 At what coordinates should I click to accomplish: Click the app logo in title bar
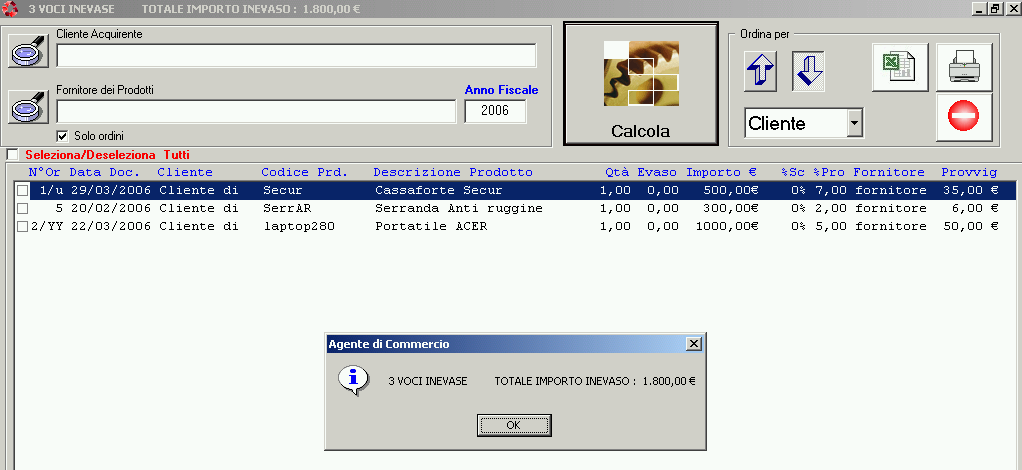coord(9,9)
